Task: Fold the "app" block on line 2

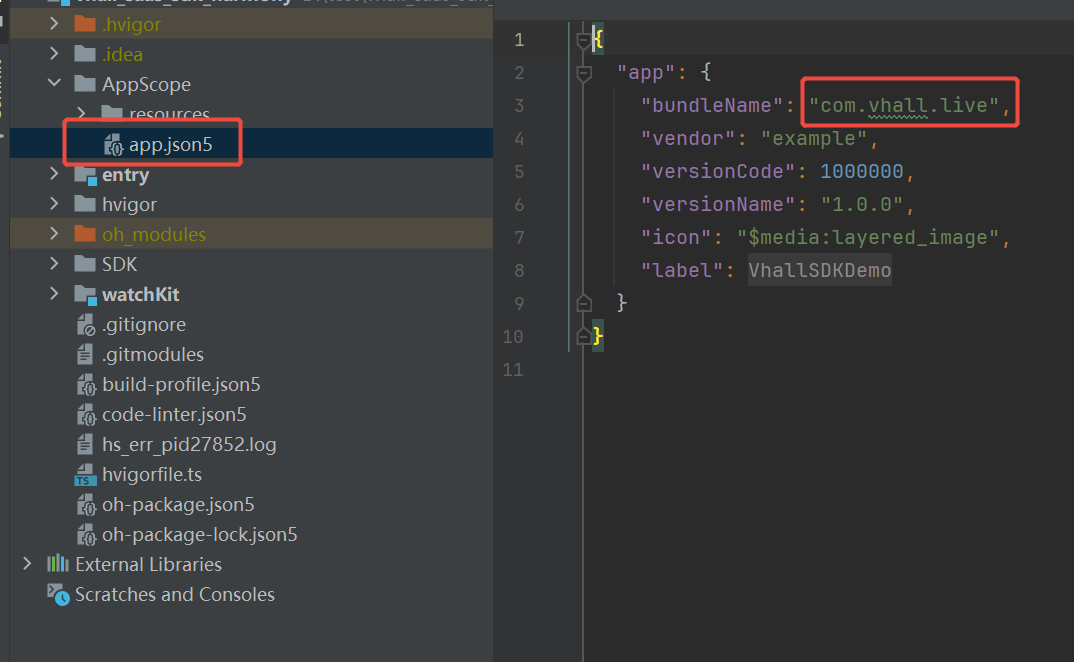Action: (x=584, y=73)
